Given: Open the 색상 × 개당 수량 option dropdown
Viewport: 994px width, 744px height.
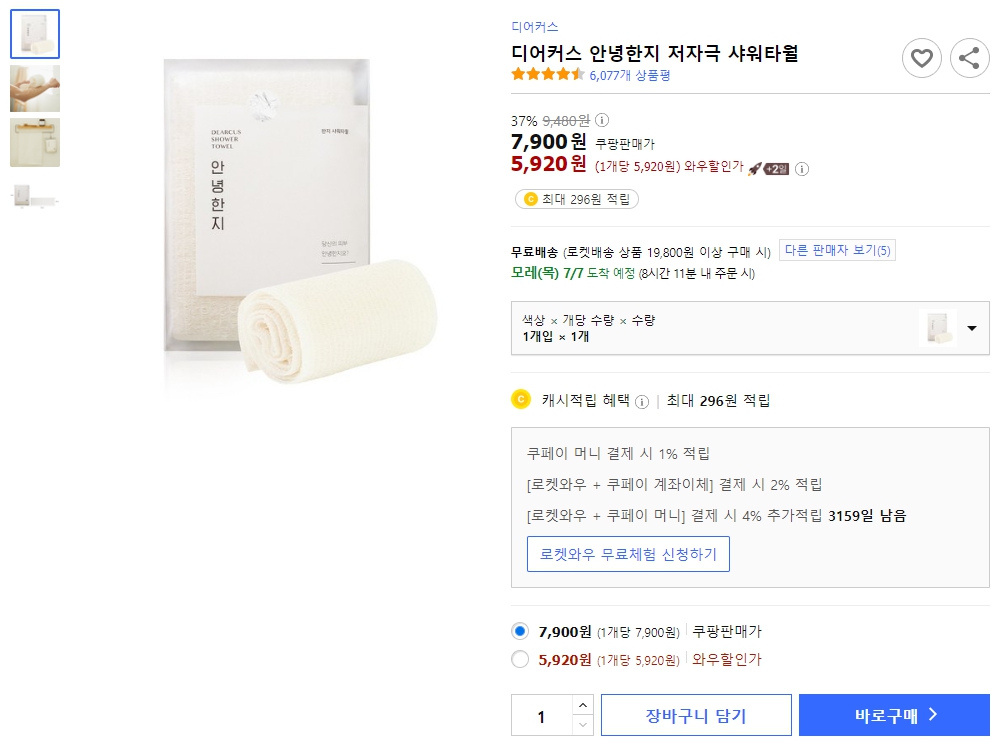Looking at the screenshot, I should [x=969, y=328].
